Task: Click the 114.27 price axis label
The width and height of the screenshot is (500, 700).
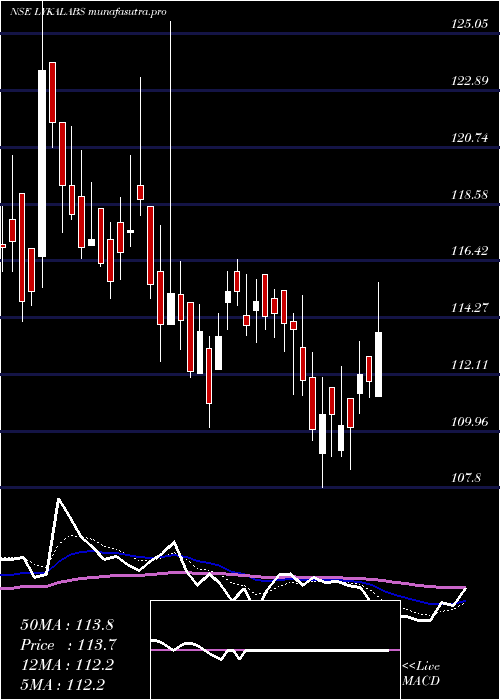Action: pos(469,308)
